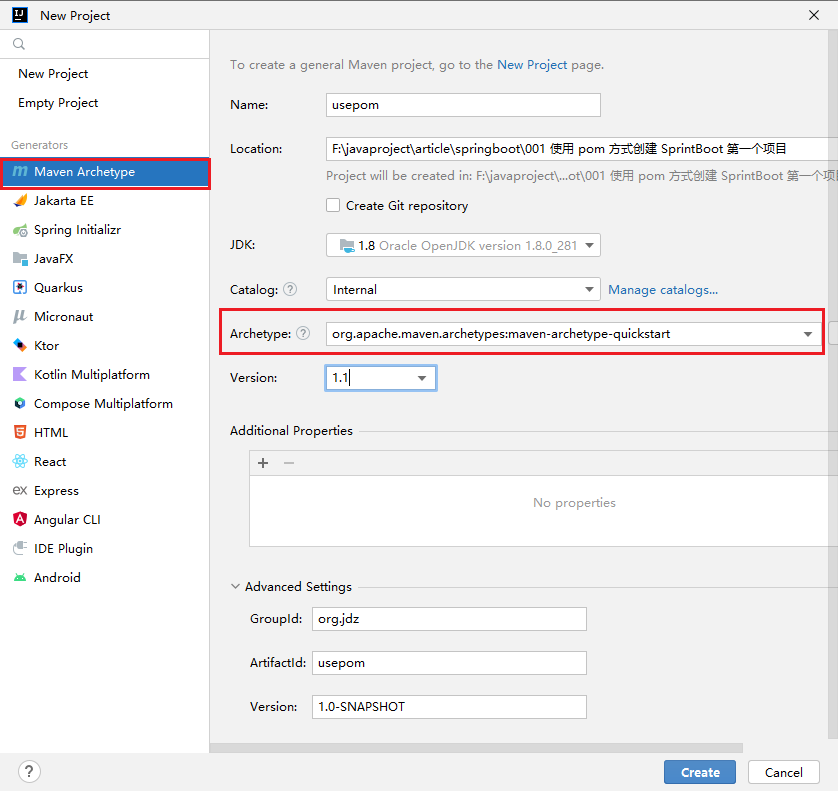Click the Archetype text quickstart value
The height and width of the screenshot is (791, 838).
pos(501,334)
